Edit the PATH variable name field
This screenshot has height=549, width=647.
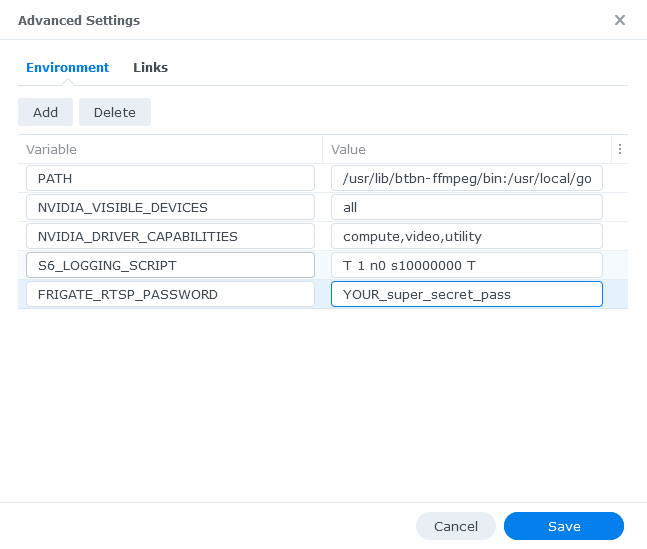click(x=170, y=178)
